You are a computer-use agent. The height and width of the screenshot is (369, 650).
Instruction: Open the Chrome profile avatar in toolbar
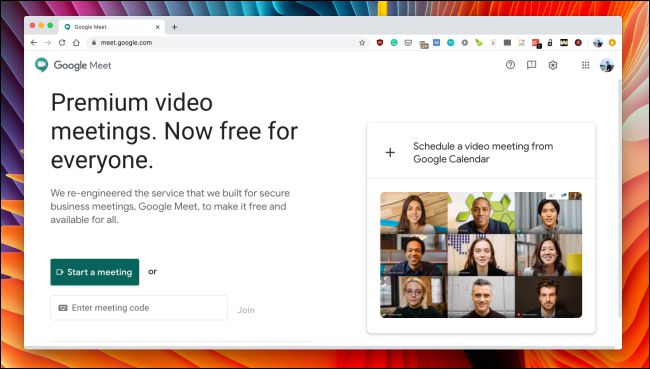click(598, 43)
